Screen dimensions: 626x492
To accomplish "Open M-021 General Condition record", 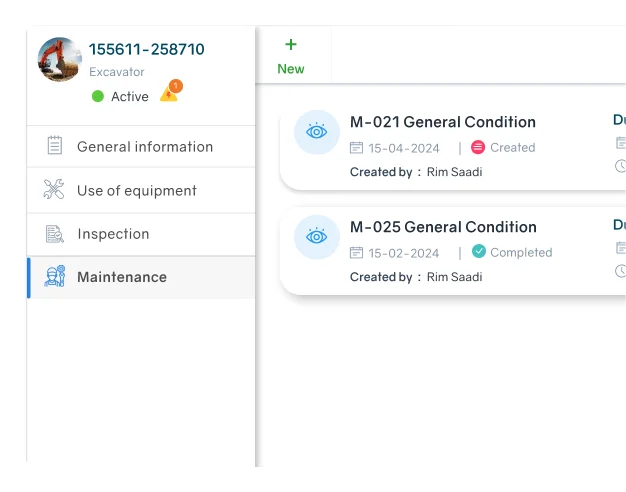I will pyautogui.click(x=442, y=122).
